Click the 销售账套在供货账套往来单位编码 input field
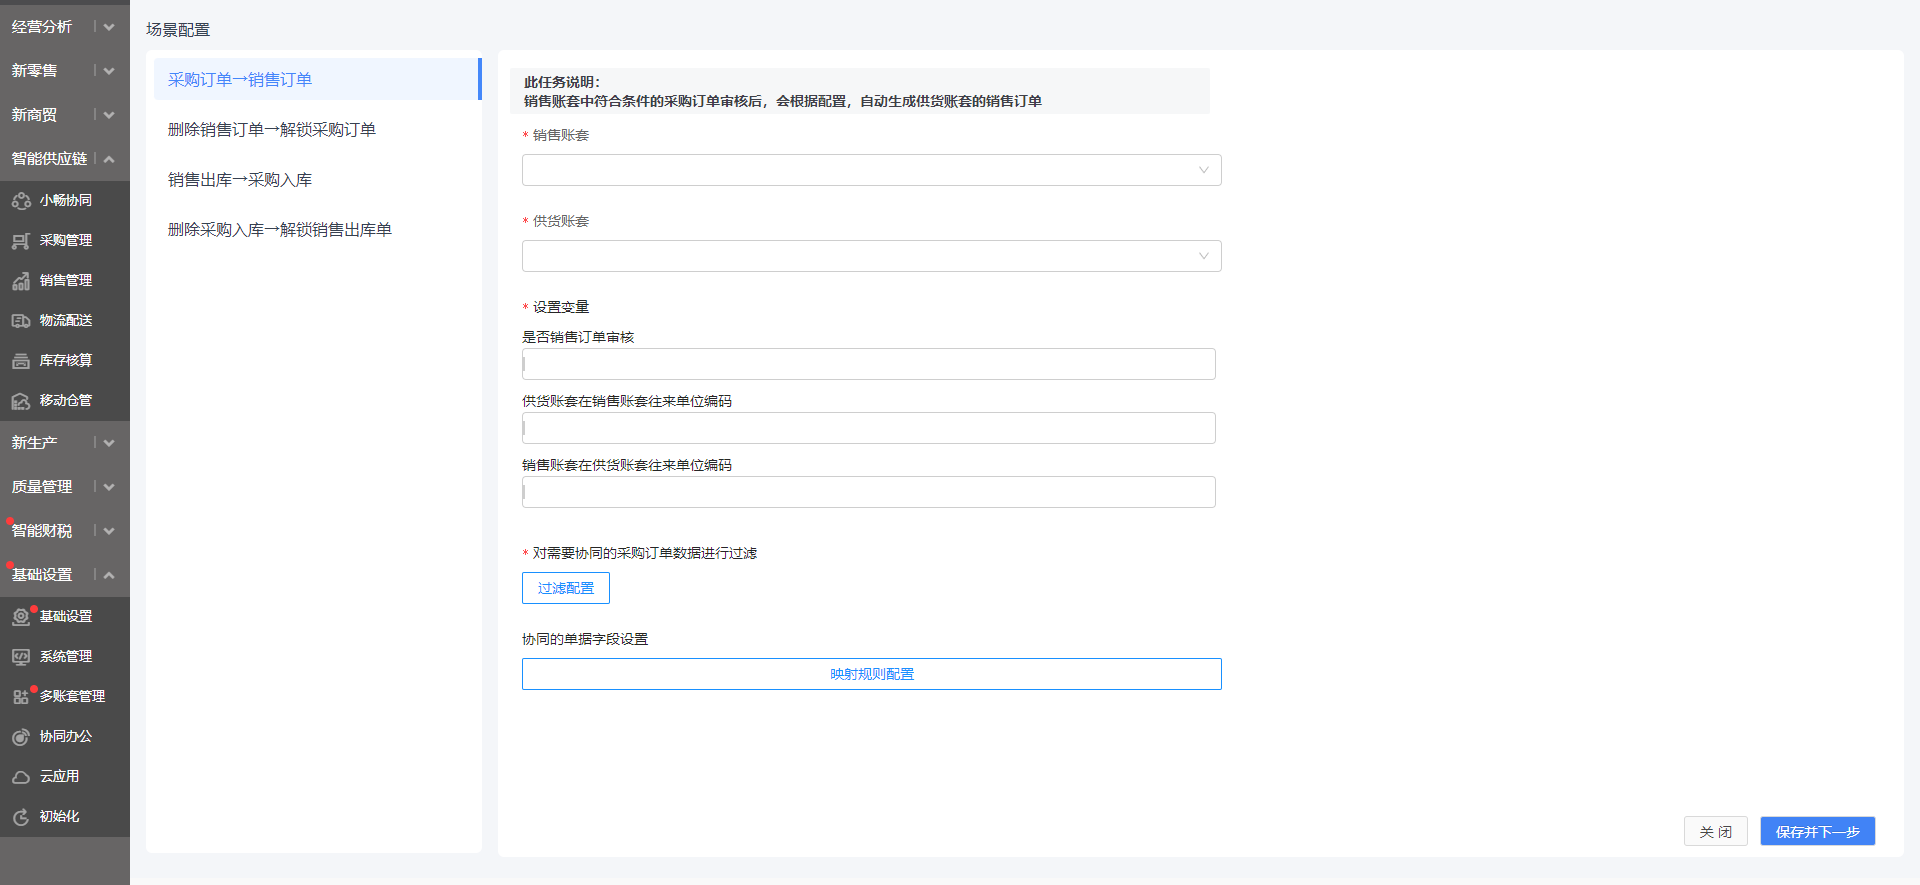 tap(868, 492)
